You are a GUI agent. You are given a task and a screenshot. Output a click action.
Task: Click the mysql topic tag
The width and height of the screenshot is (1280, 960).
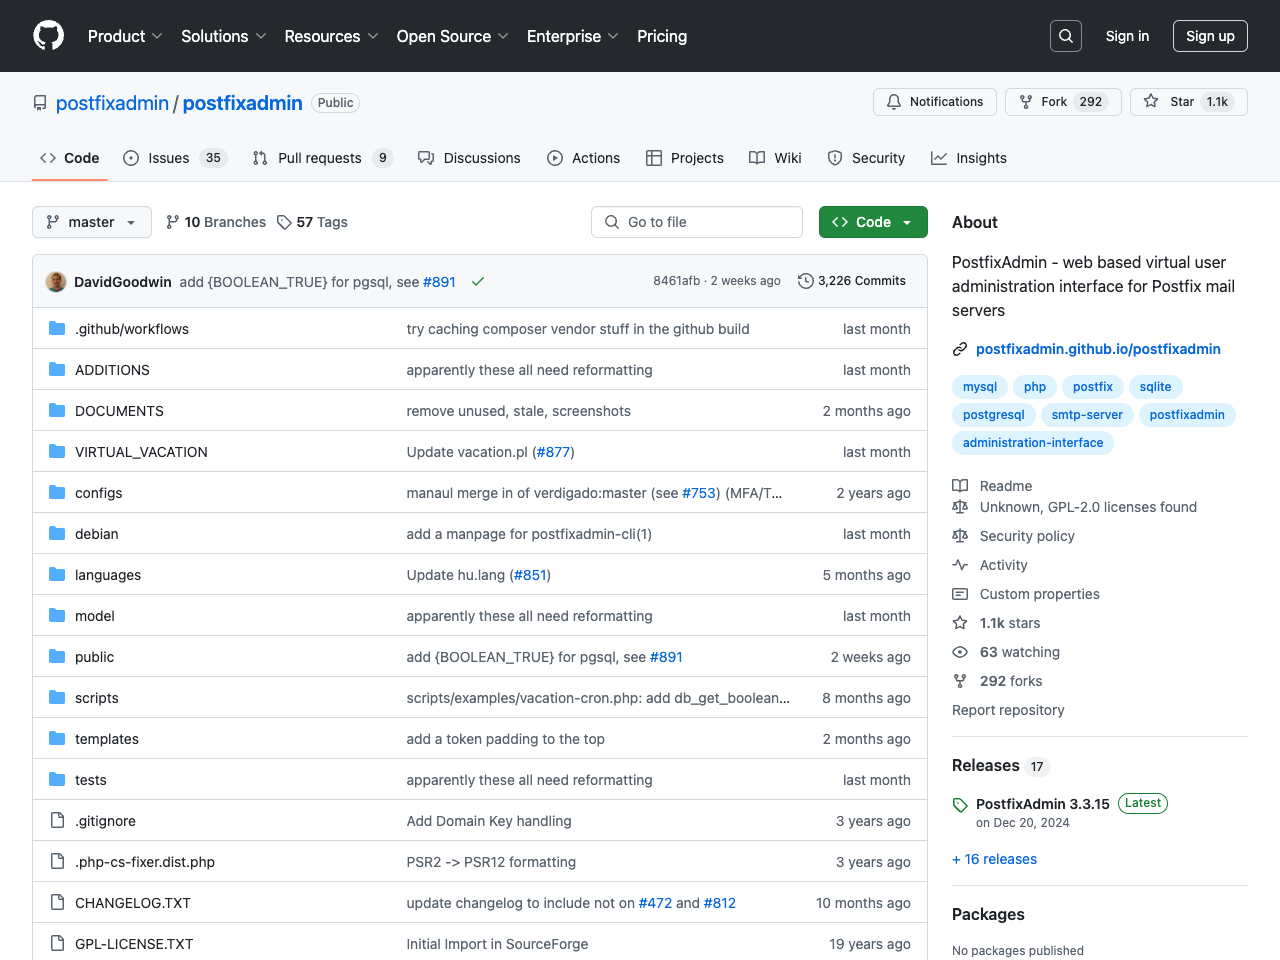[980, 387]
